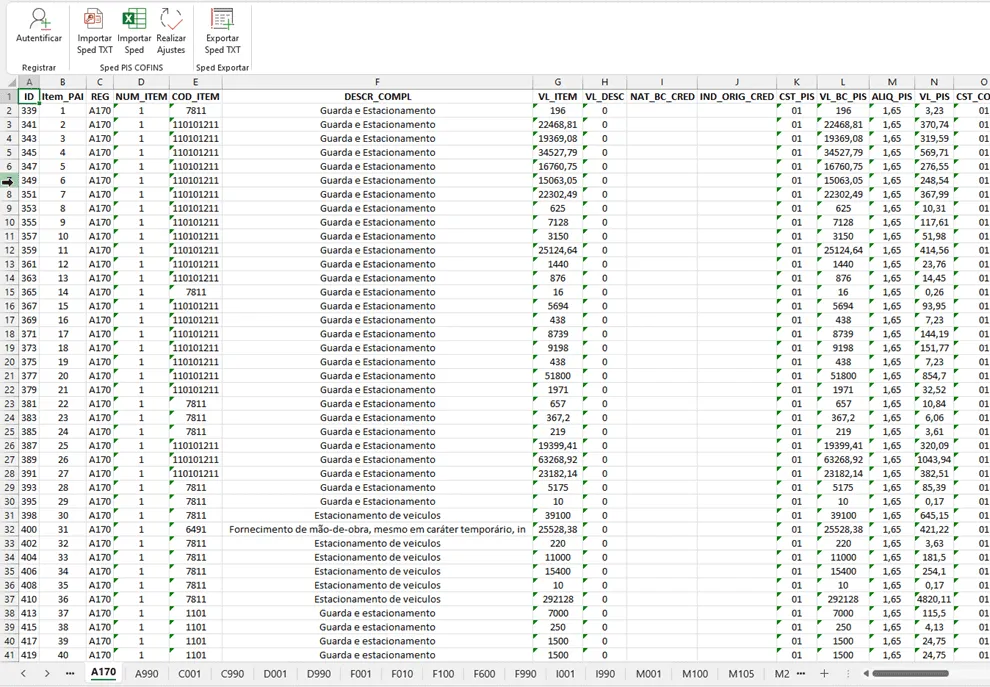Open the I001 sheet tab
This screenshot has height=687, width=990.
point(565,674)
